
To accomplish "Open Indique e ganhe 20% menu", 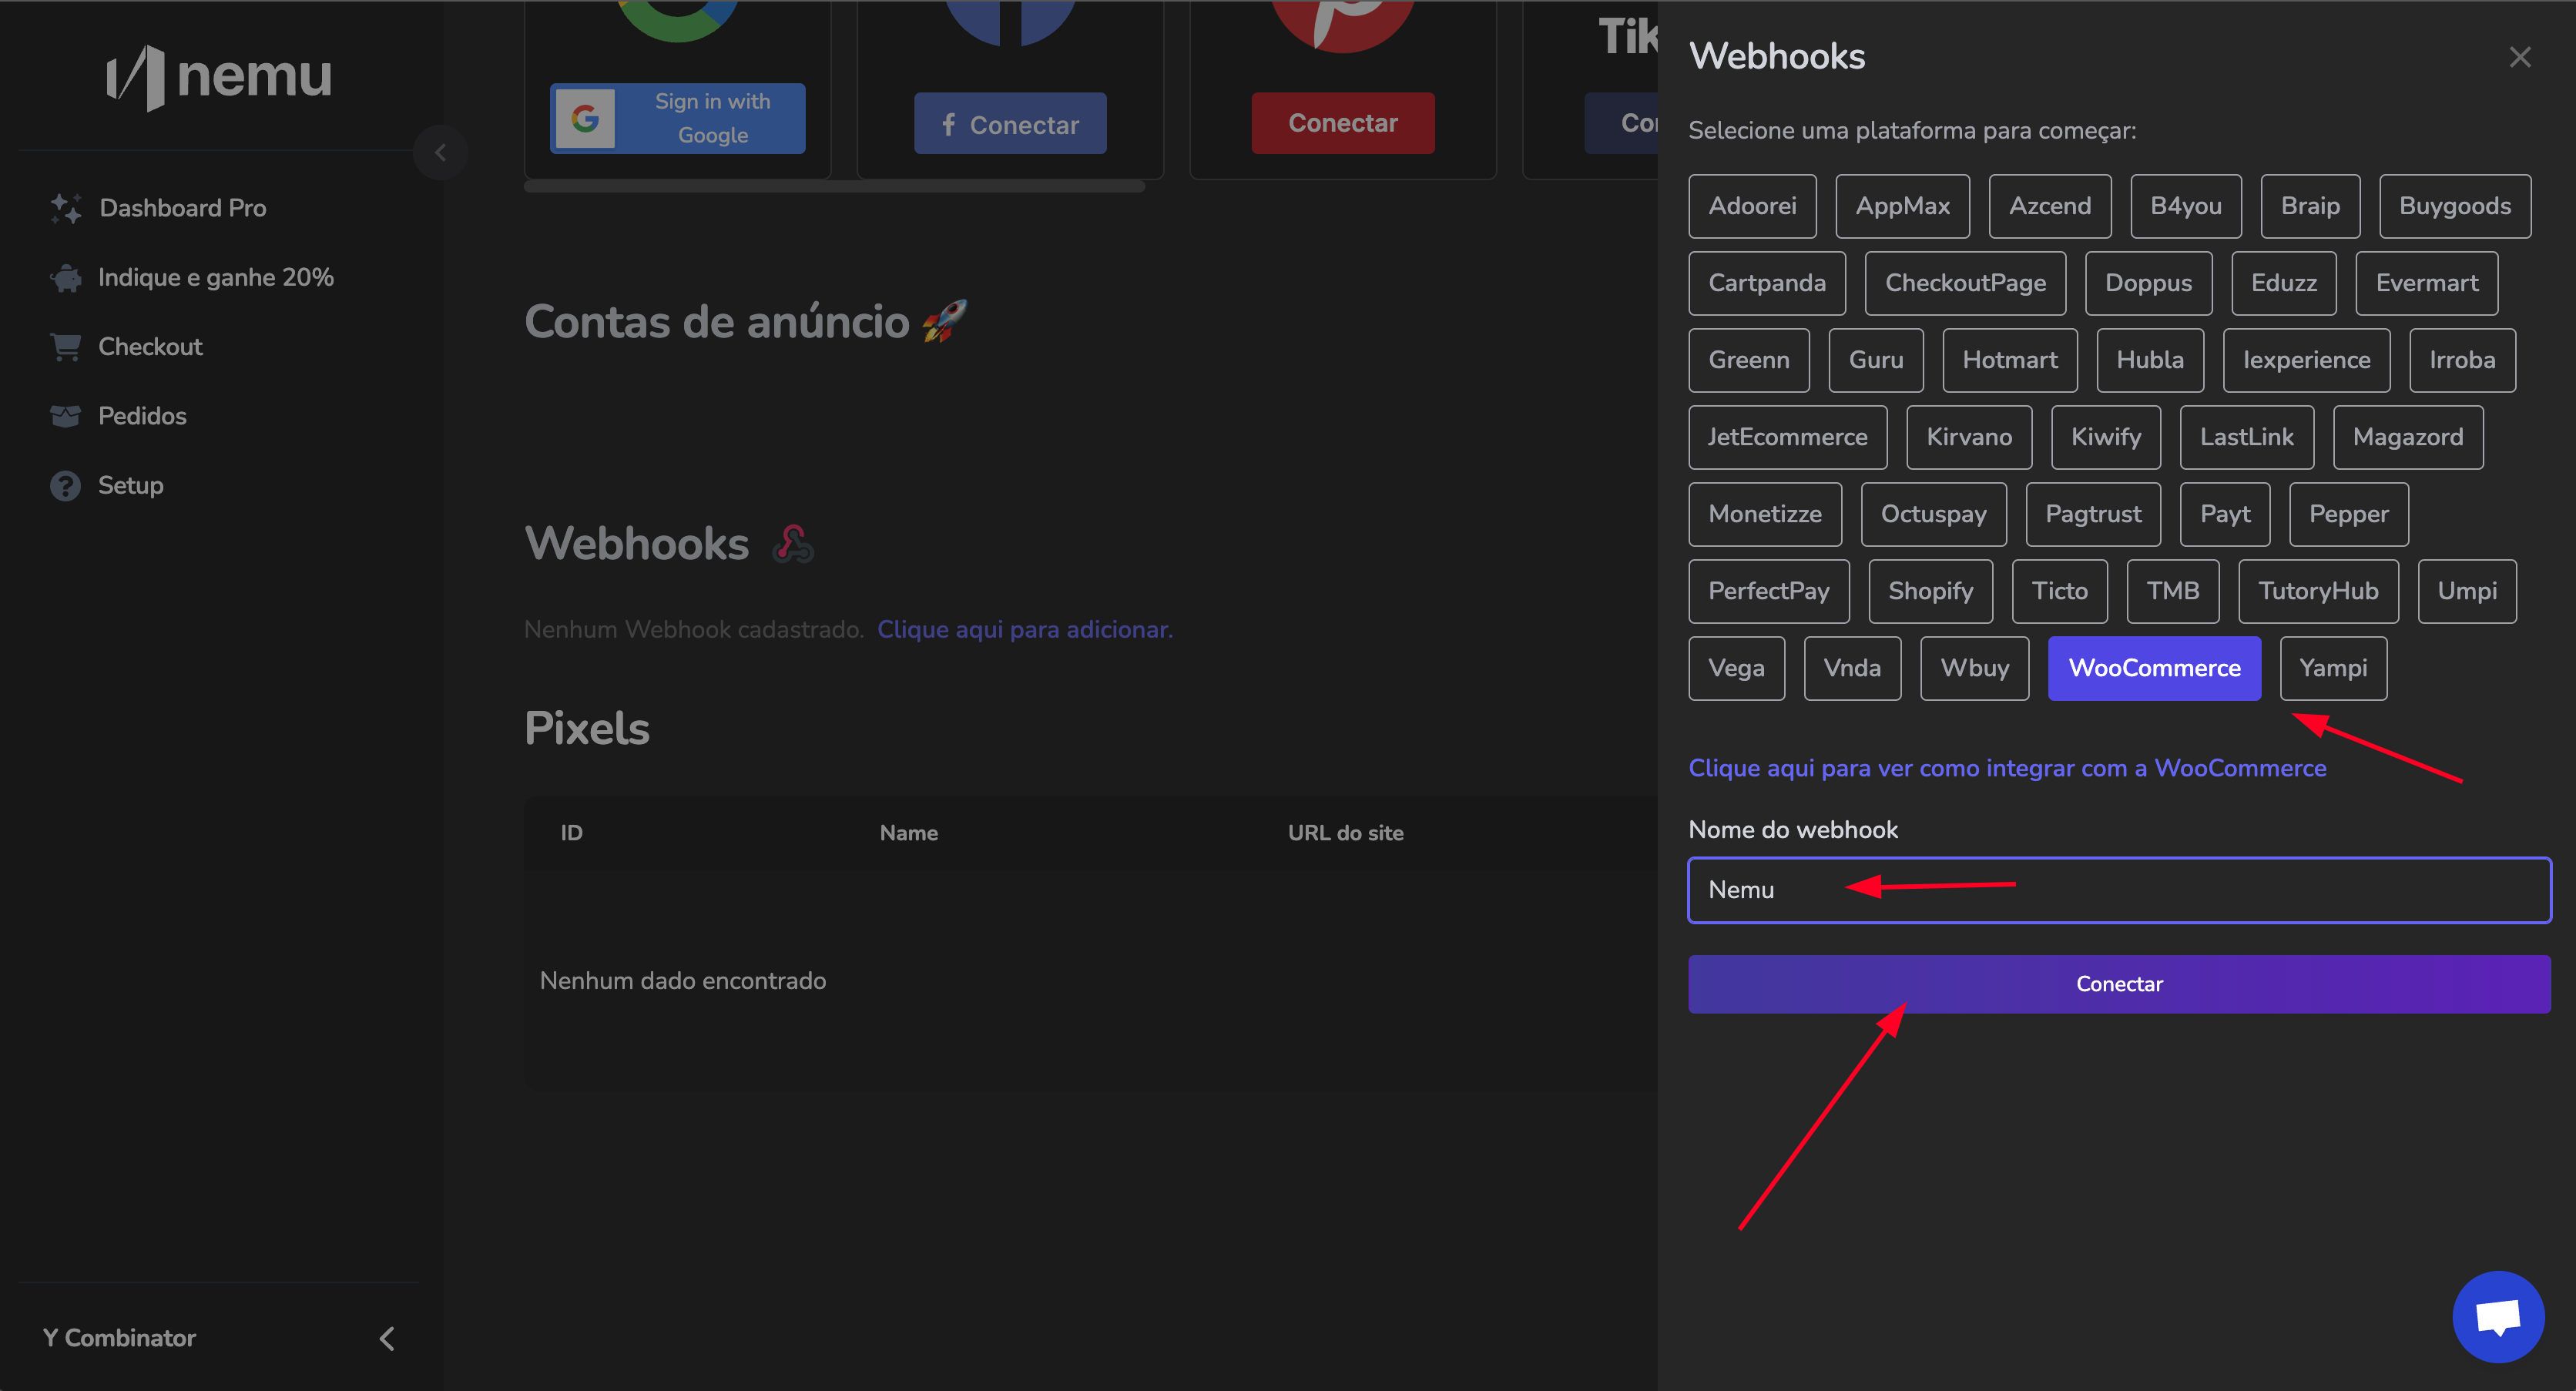I will click(x=215, y=278).
